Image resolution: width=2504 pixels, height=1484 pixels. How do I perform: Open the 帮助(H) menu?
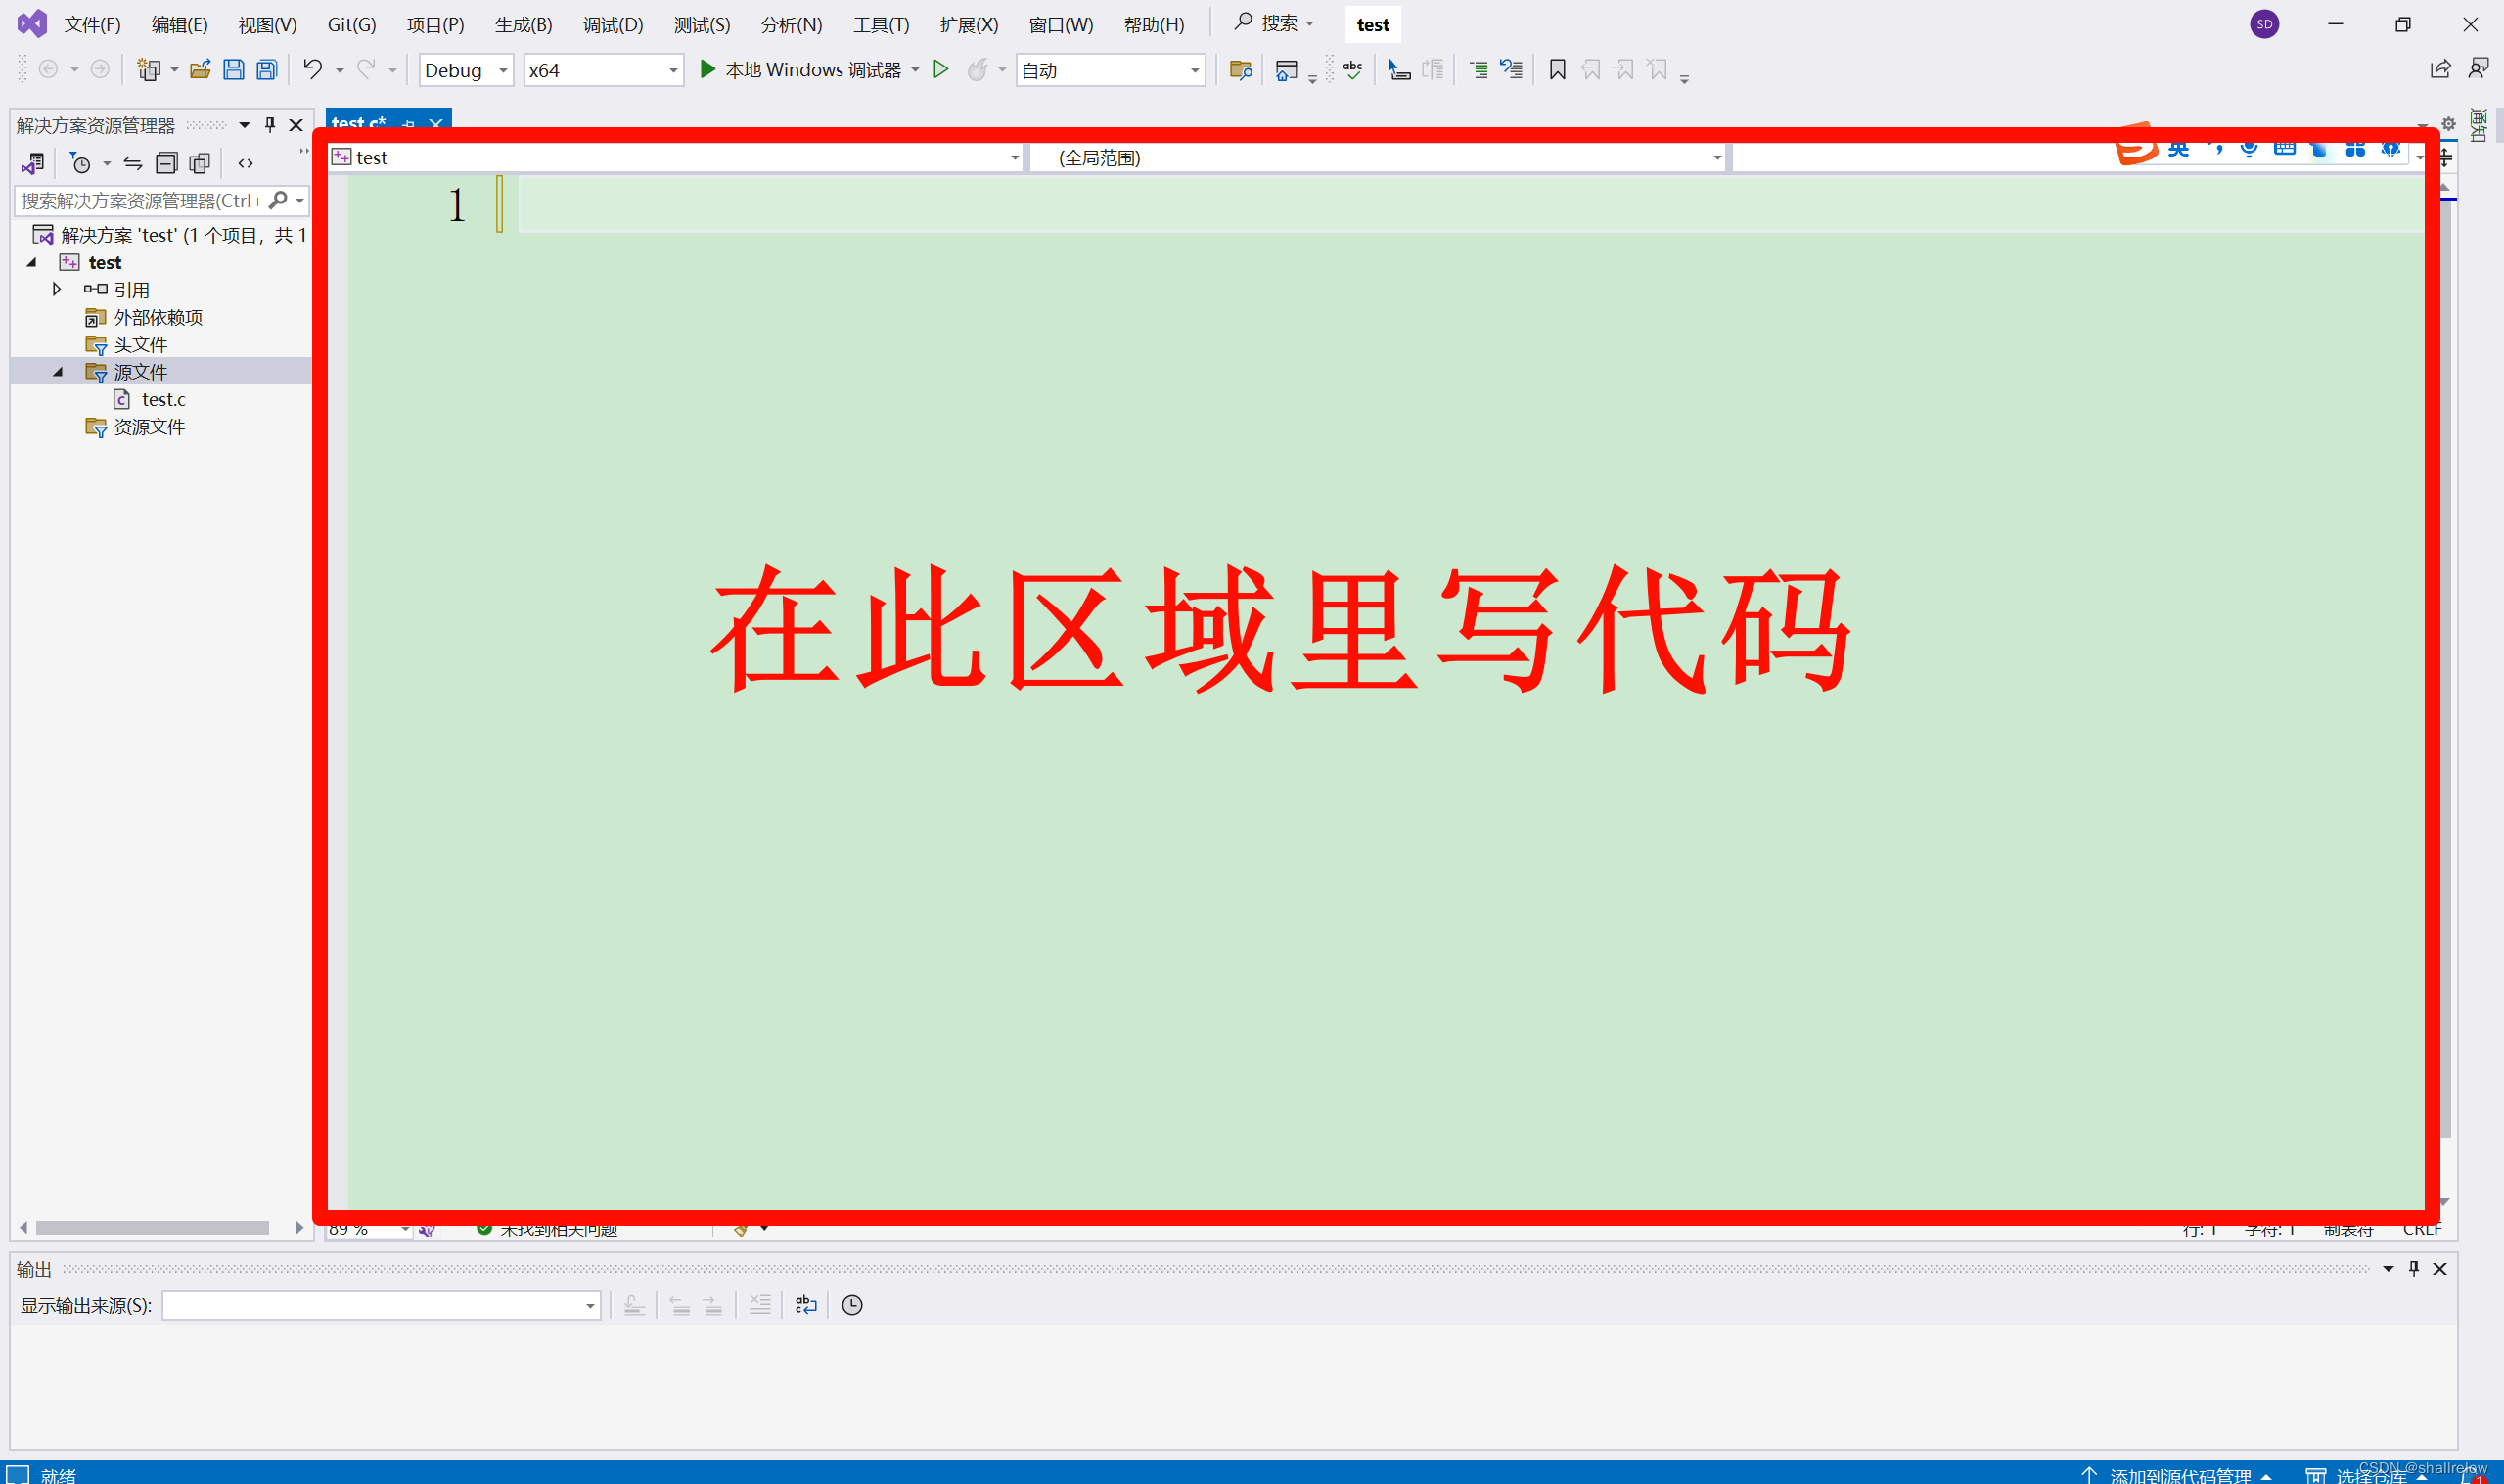tap(1154, 25)
